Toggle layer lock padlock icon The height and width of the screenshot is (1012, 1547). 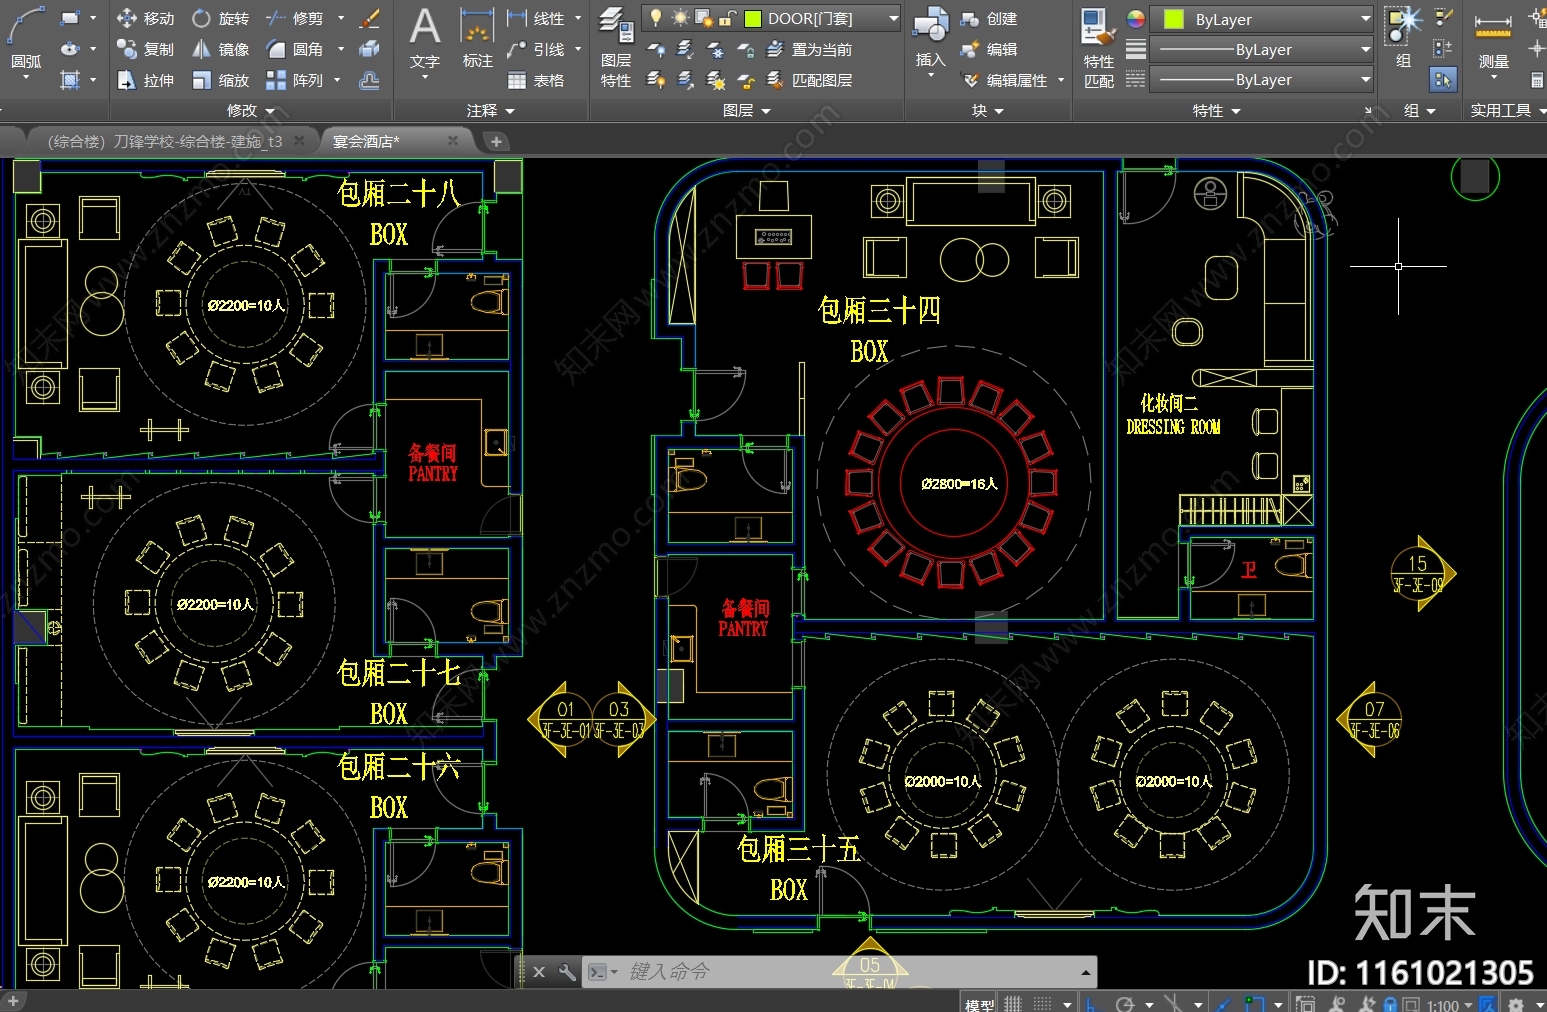[727, 18]
